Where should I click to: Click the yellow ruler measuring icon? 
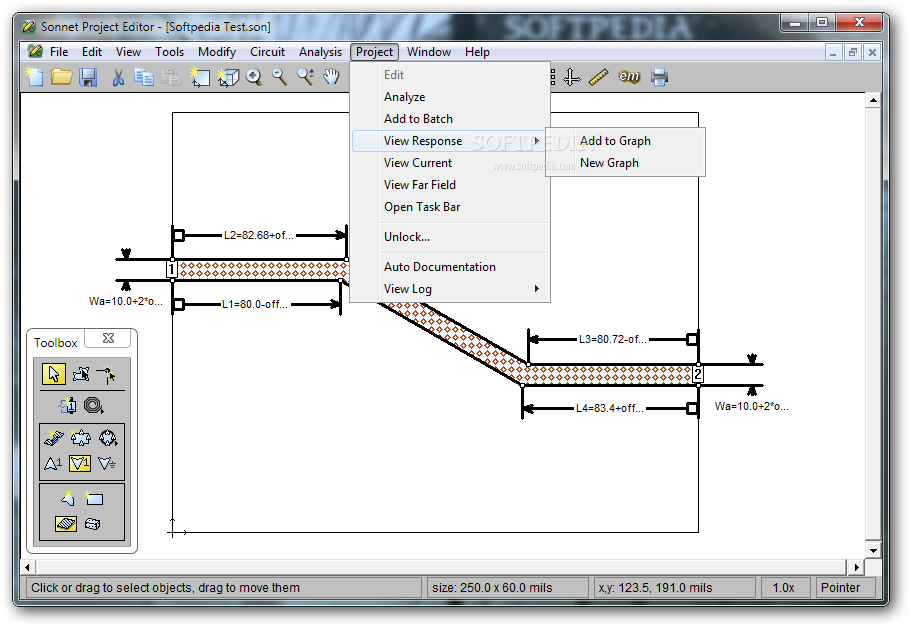tap(598, 77)
